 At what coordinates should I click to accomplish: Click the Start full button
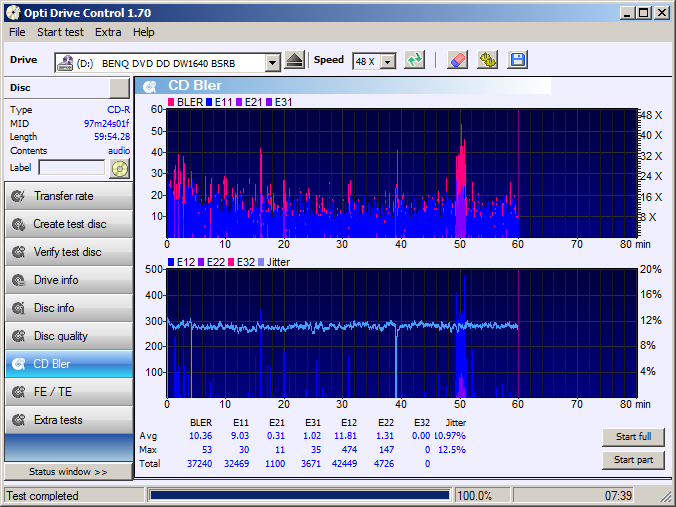(x=633, y=437)
